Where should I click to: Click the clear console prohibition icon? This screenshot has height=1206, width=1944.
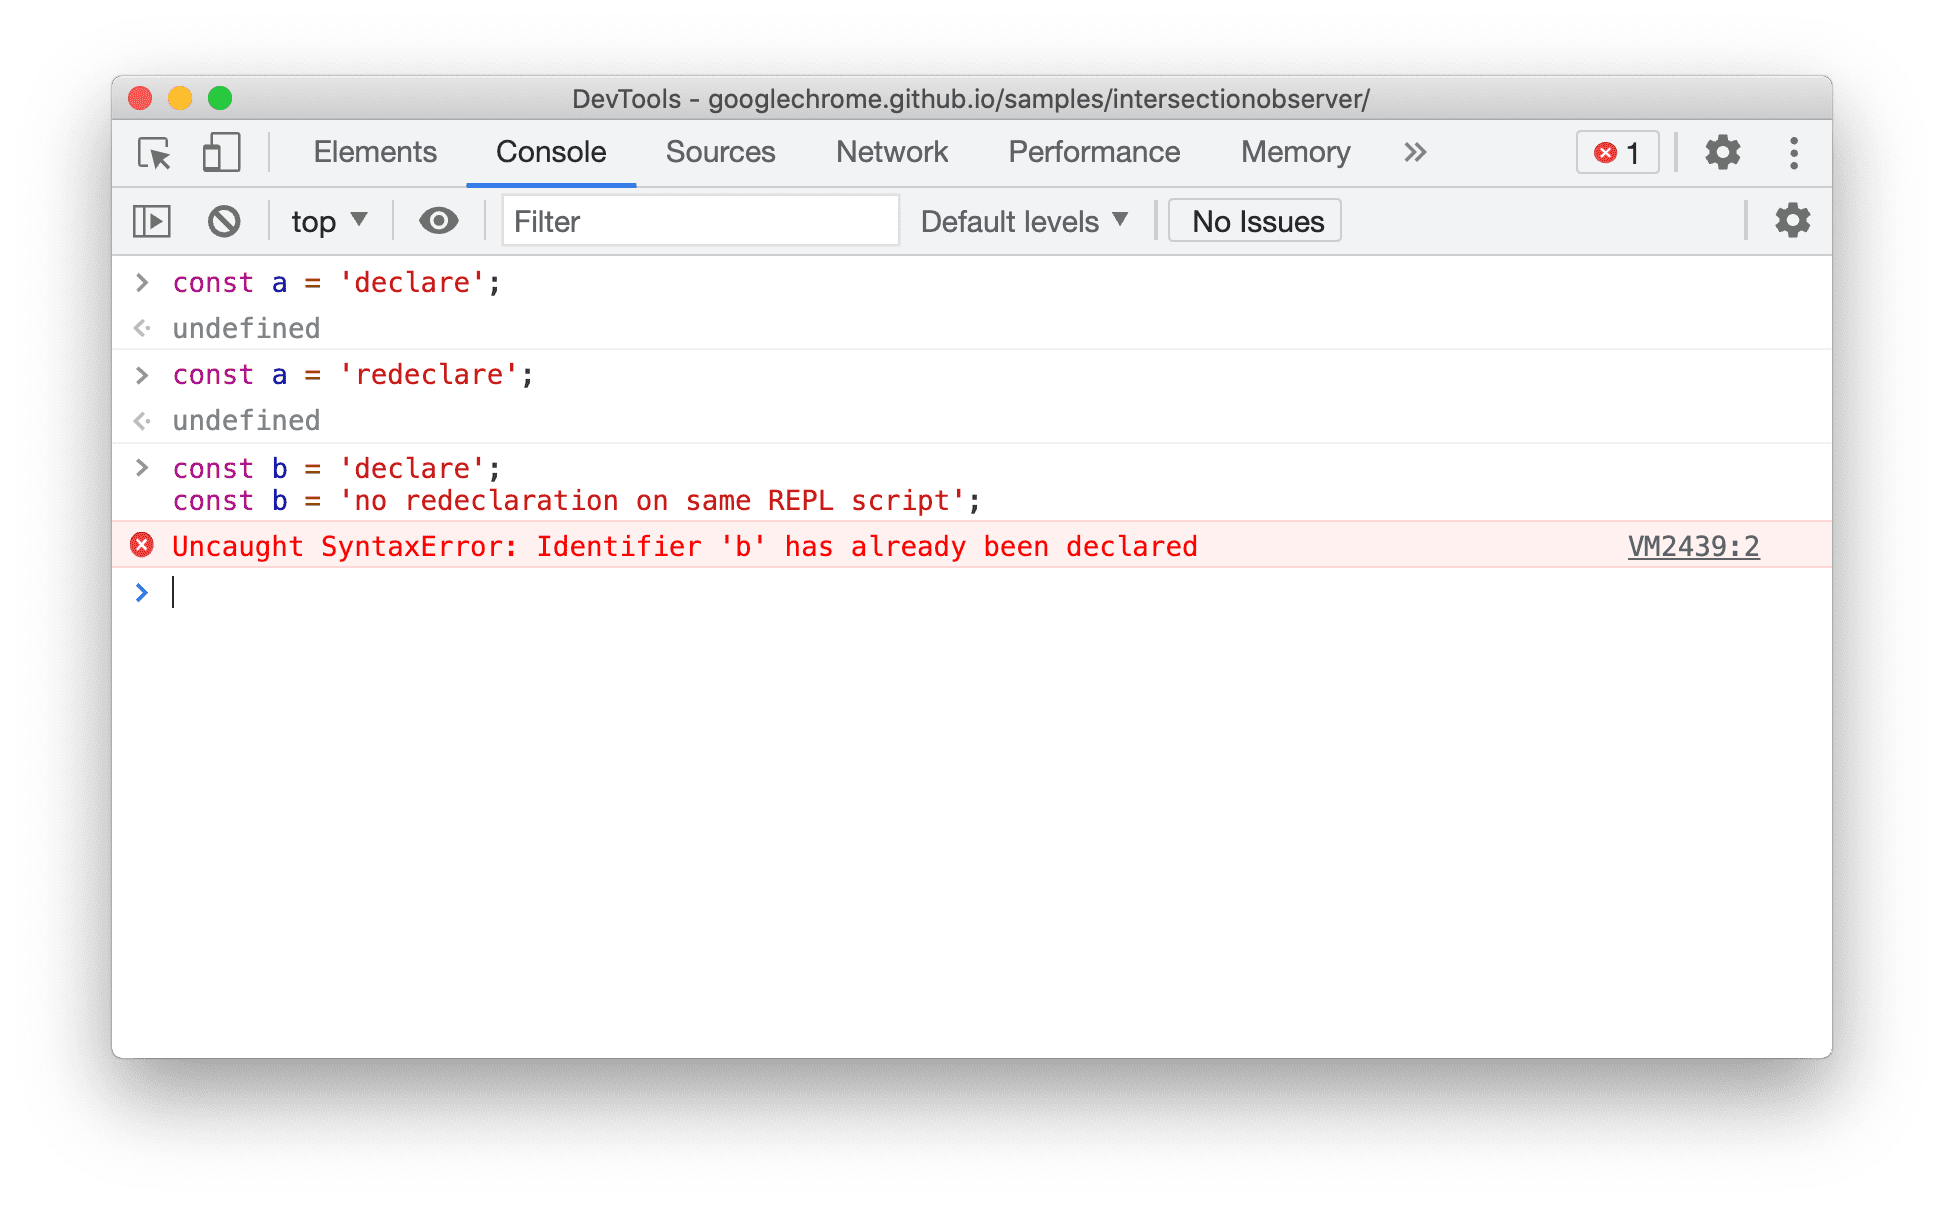(x=224, y=221)
